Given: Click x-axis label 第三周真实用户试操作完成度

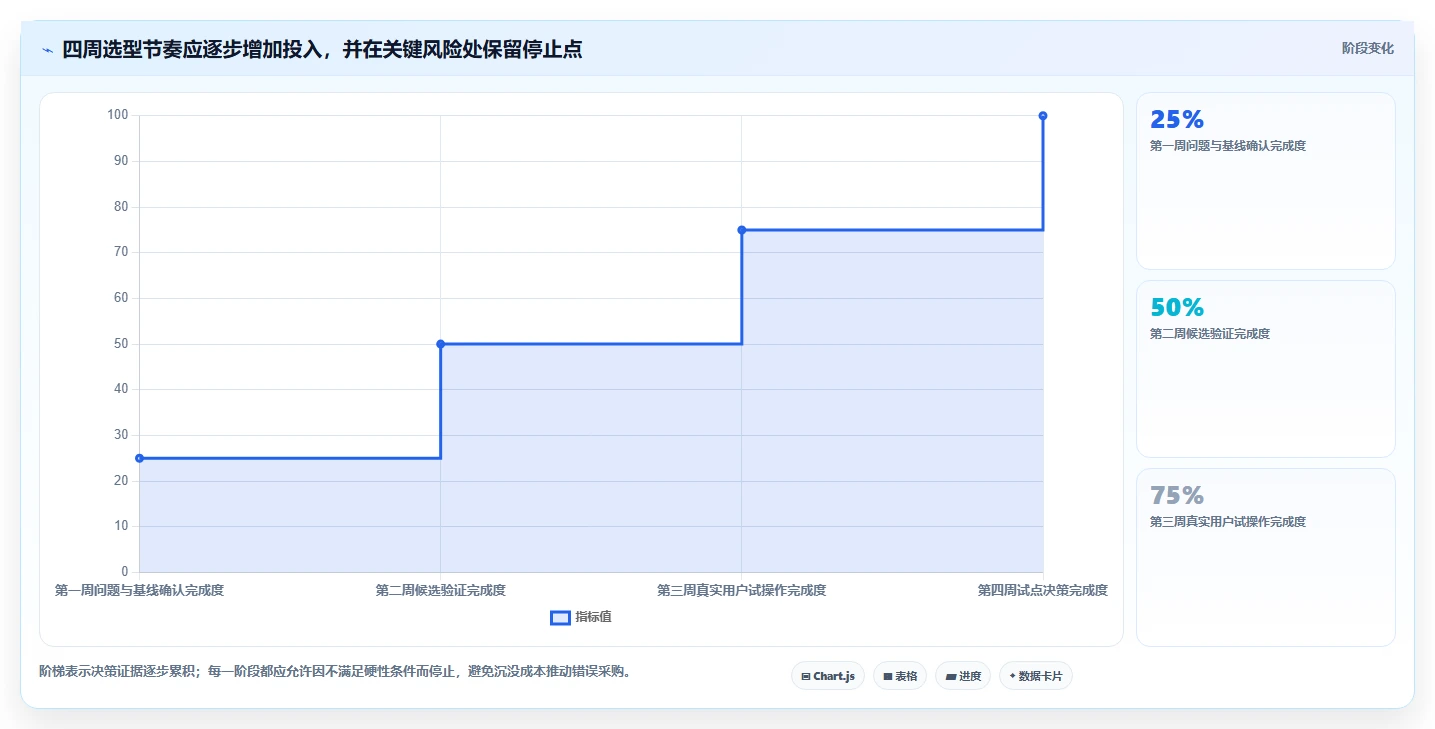Looking at the screenshot, I should point(742,590).
